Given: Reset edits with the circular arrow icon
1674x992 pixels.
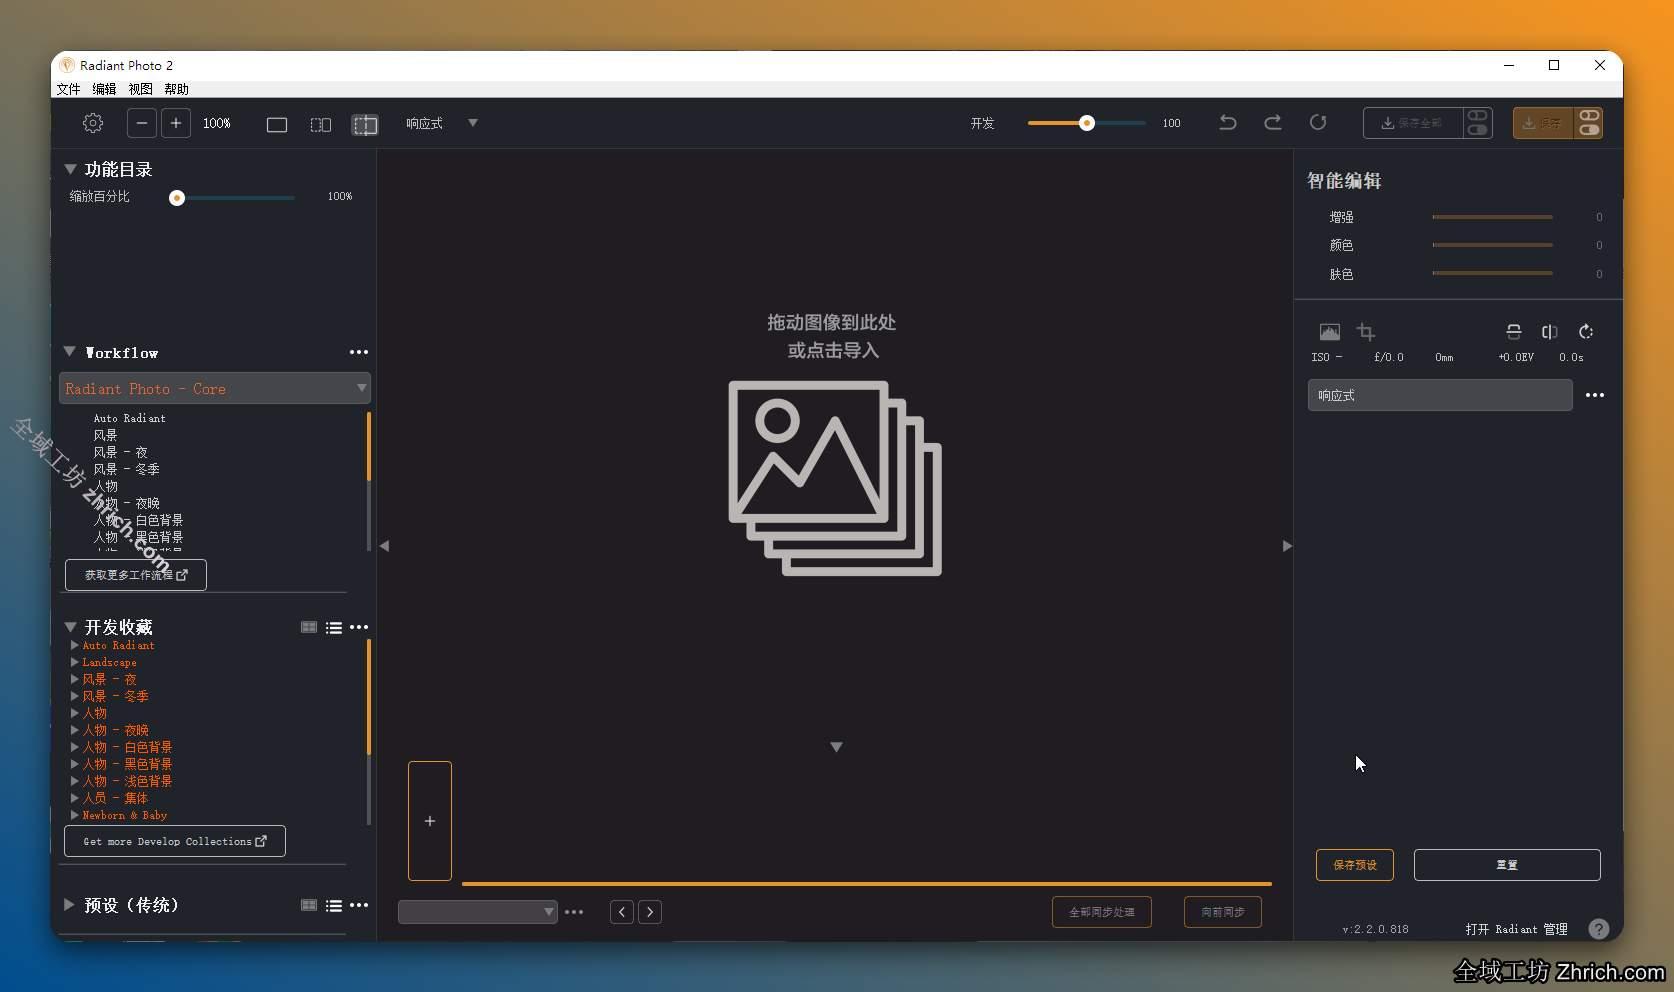Looking at the screenshot, I should tap(1318, 122).
